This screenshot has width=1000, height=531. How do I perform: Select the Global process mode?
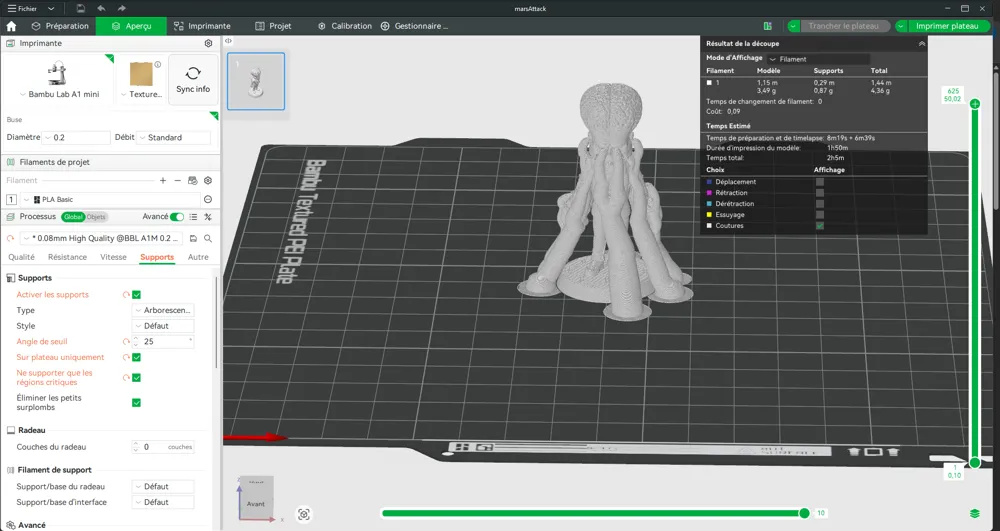(73, 217)
